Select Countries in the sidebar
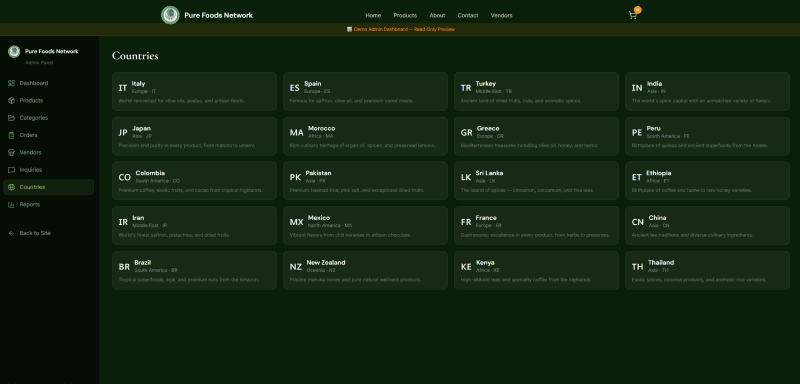 click(x=48, y=187)
